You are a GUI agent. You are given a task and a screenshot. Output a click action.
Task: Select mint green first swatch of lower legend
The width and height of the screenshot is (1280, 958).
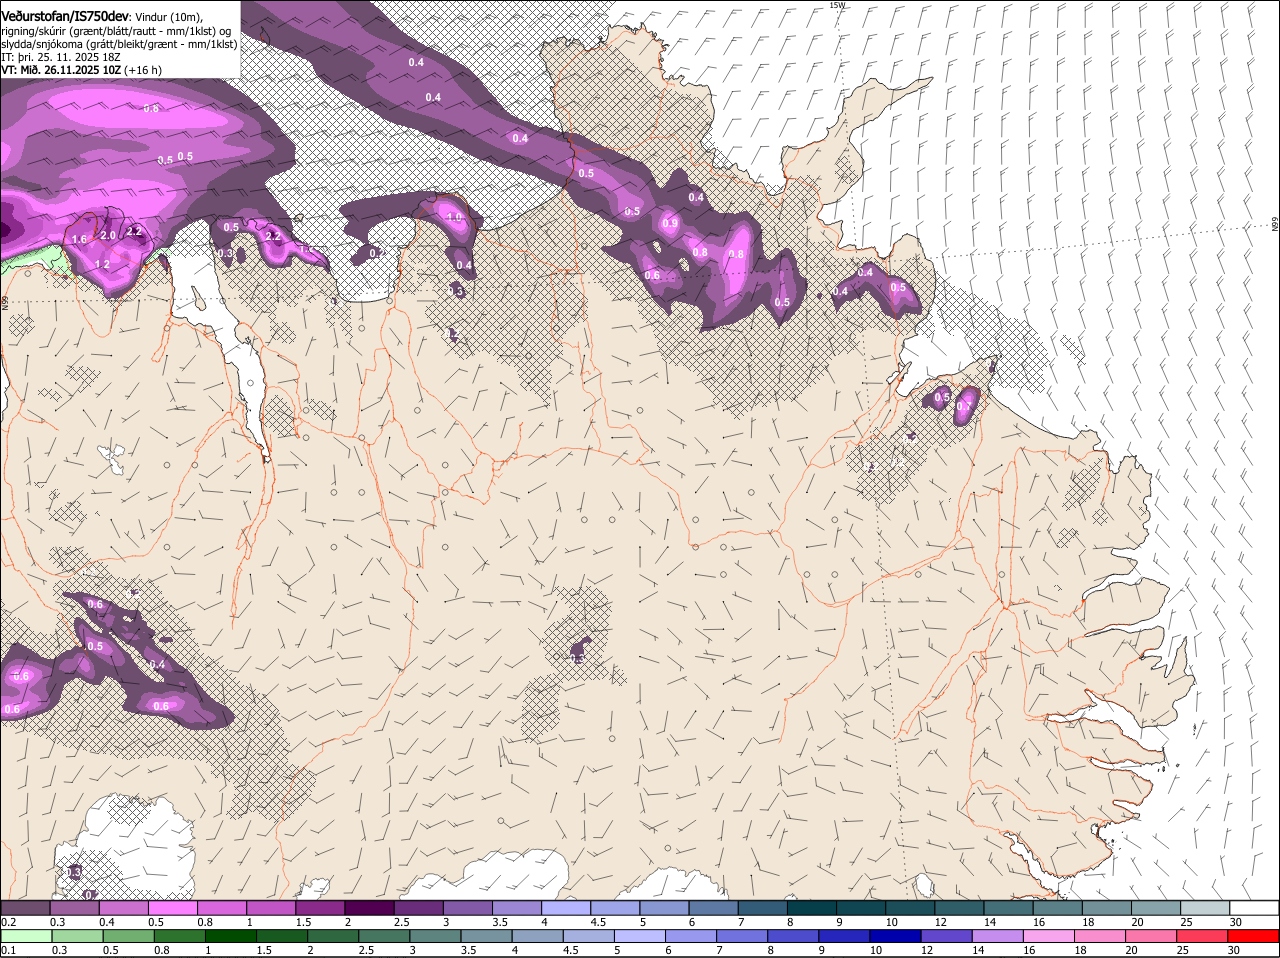pyautogui.click(x=25, y=935)
